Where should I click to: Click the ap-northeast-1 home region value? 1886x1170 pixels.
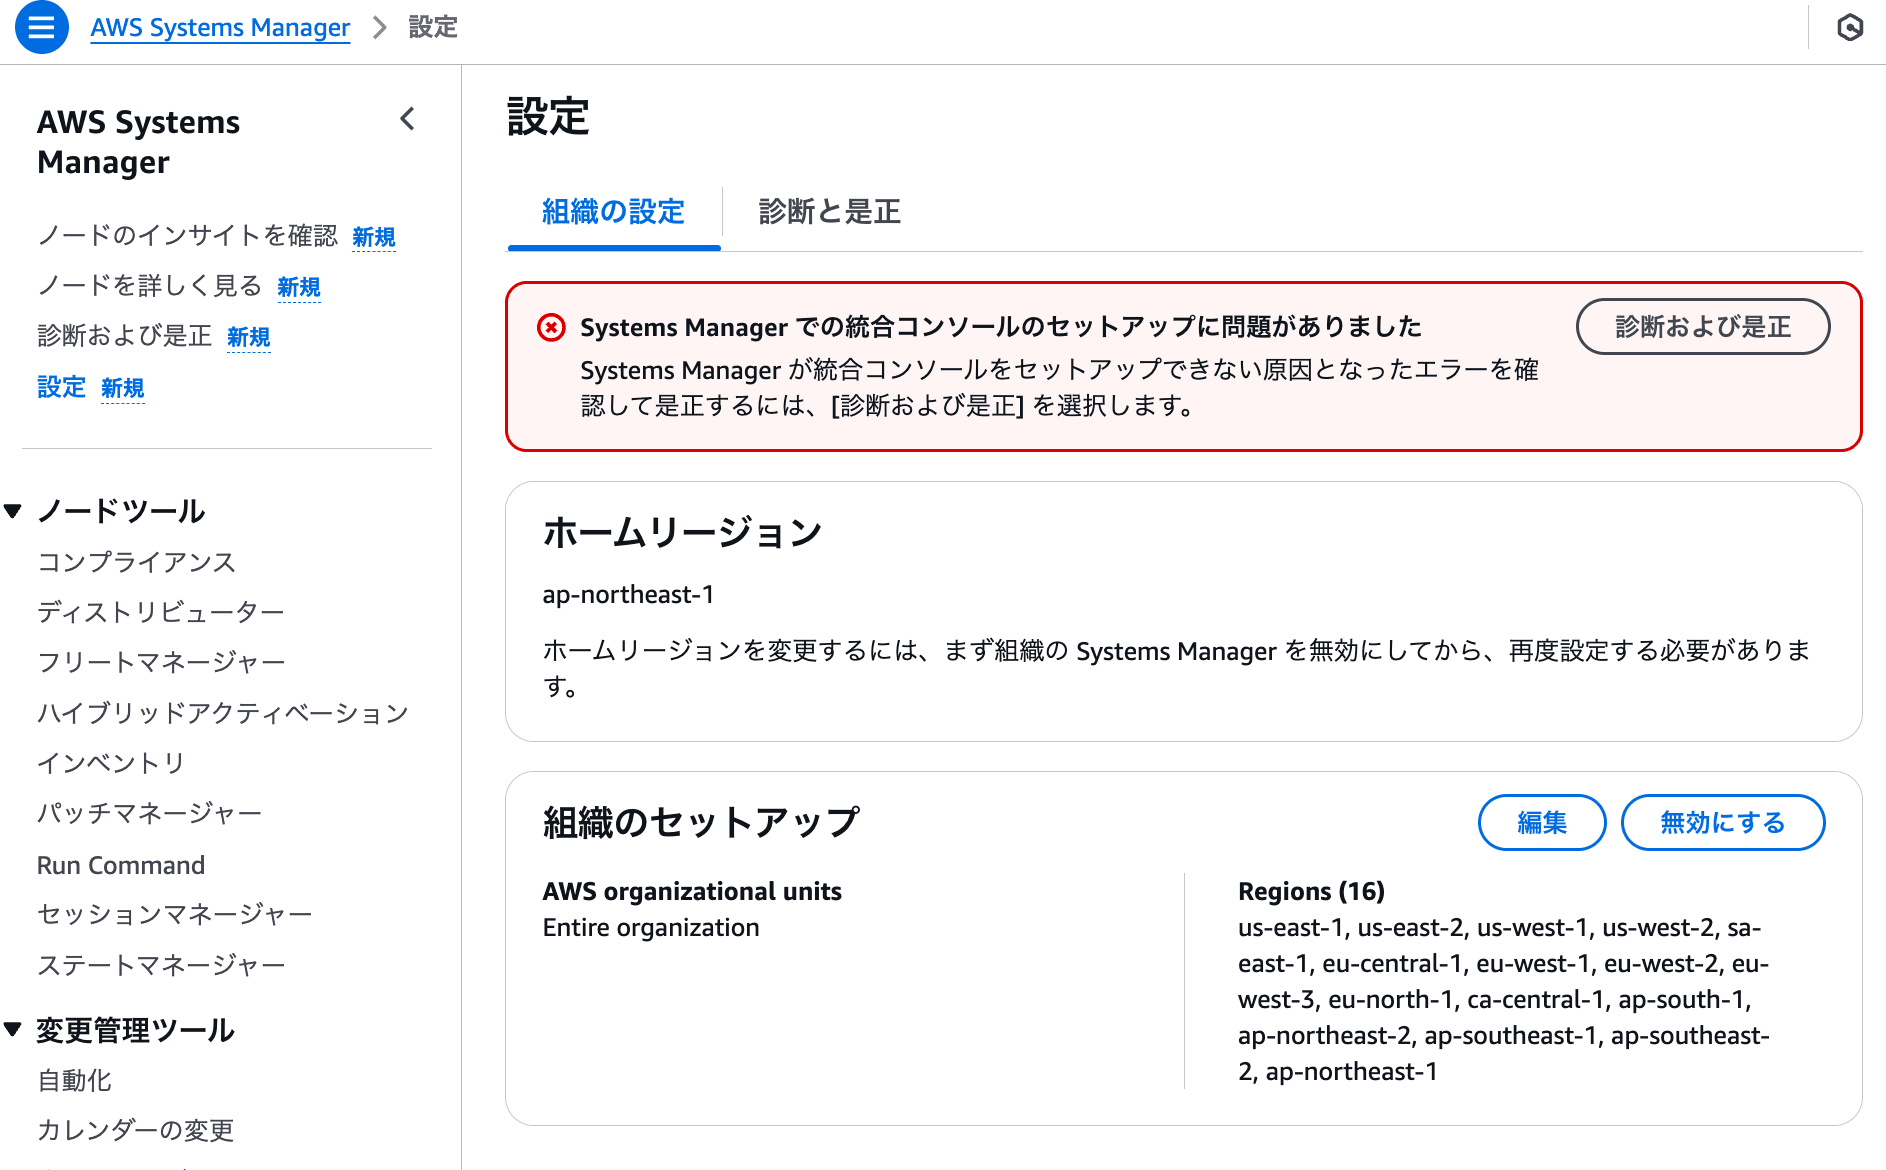(628, 595)
